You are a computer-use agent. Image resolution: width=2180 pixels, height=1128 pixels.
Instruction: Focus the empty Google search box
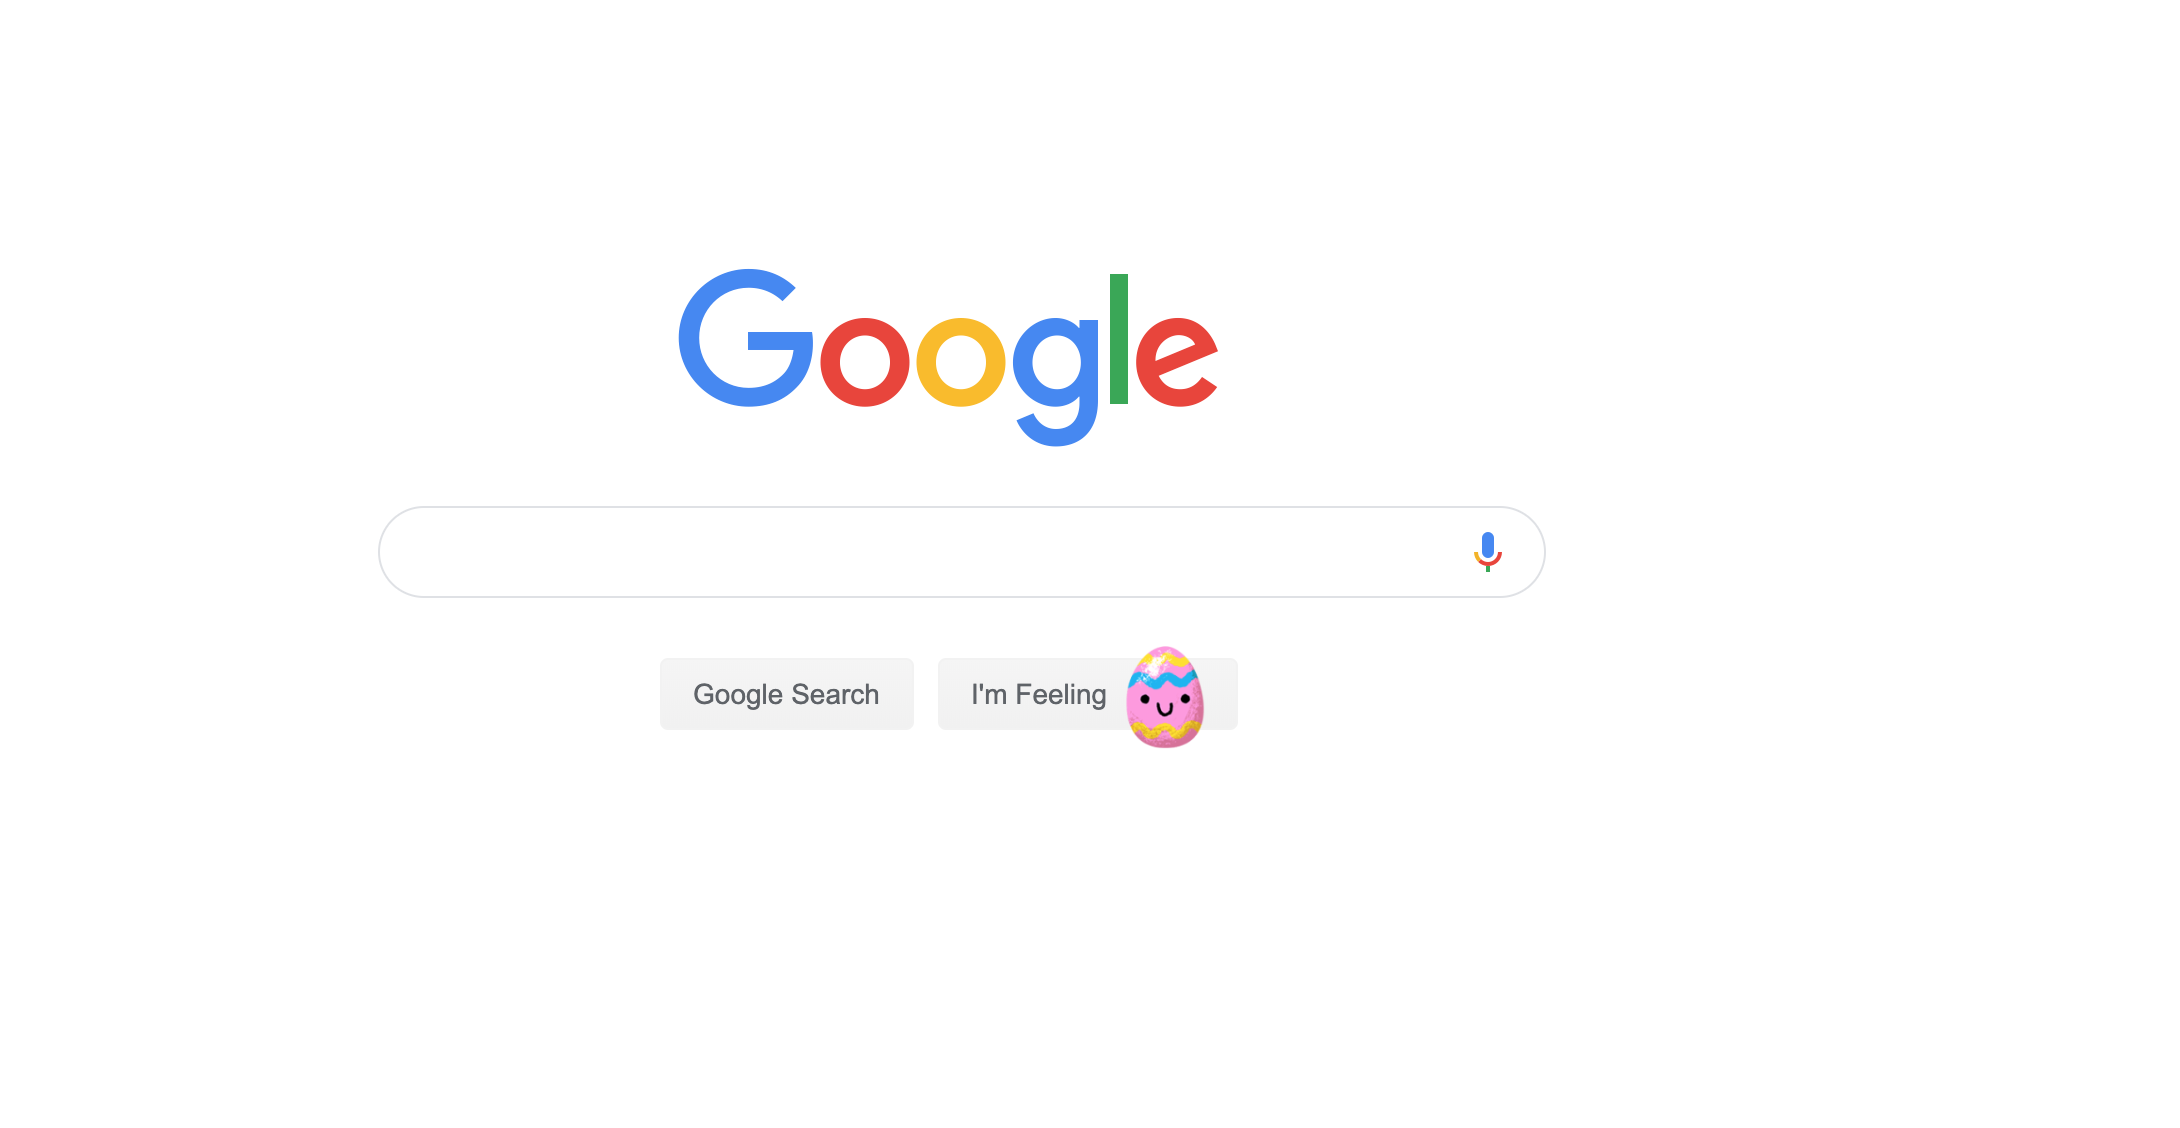[962, 552]
